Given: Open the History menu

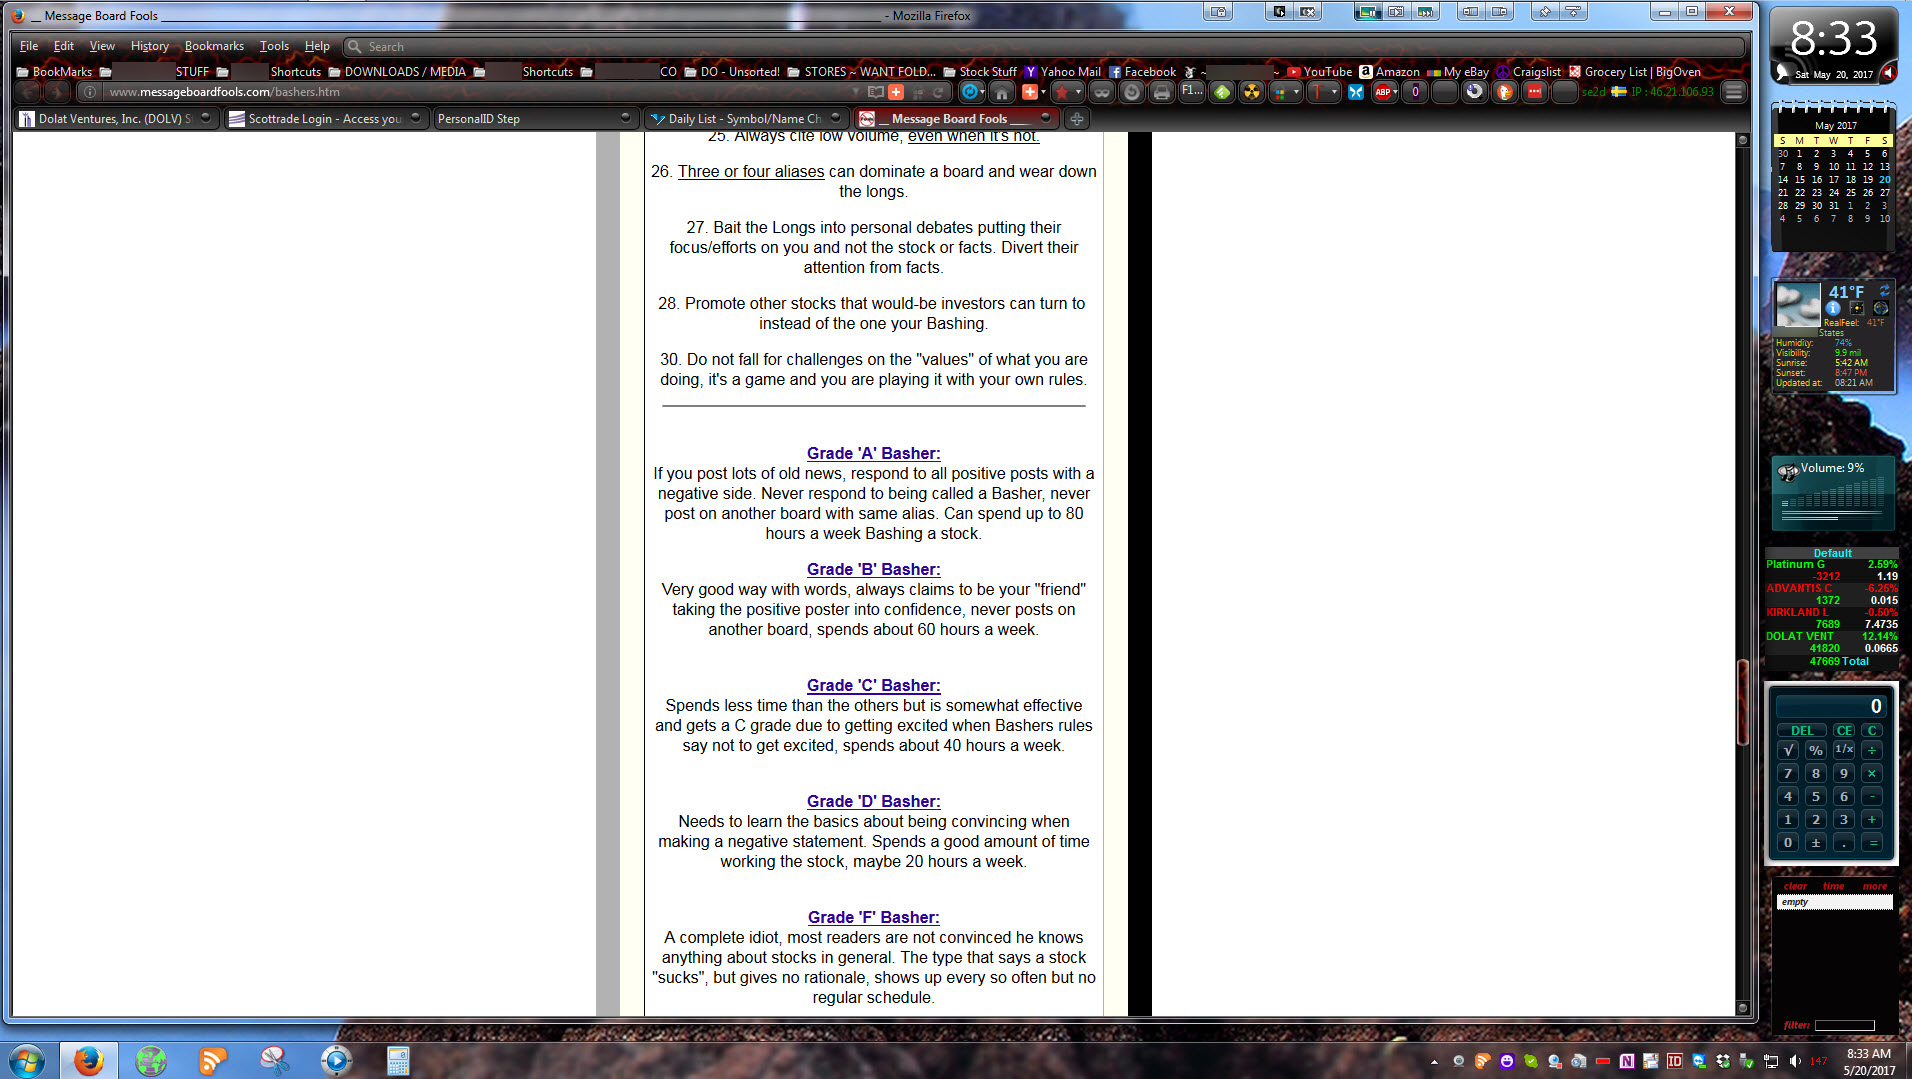Looking at the screenshot, I should click(x=149, y=46).
